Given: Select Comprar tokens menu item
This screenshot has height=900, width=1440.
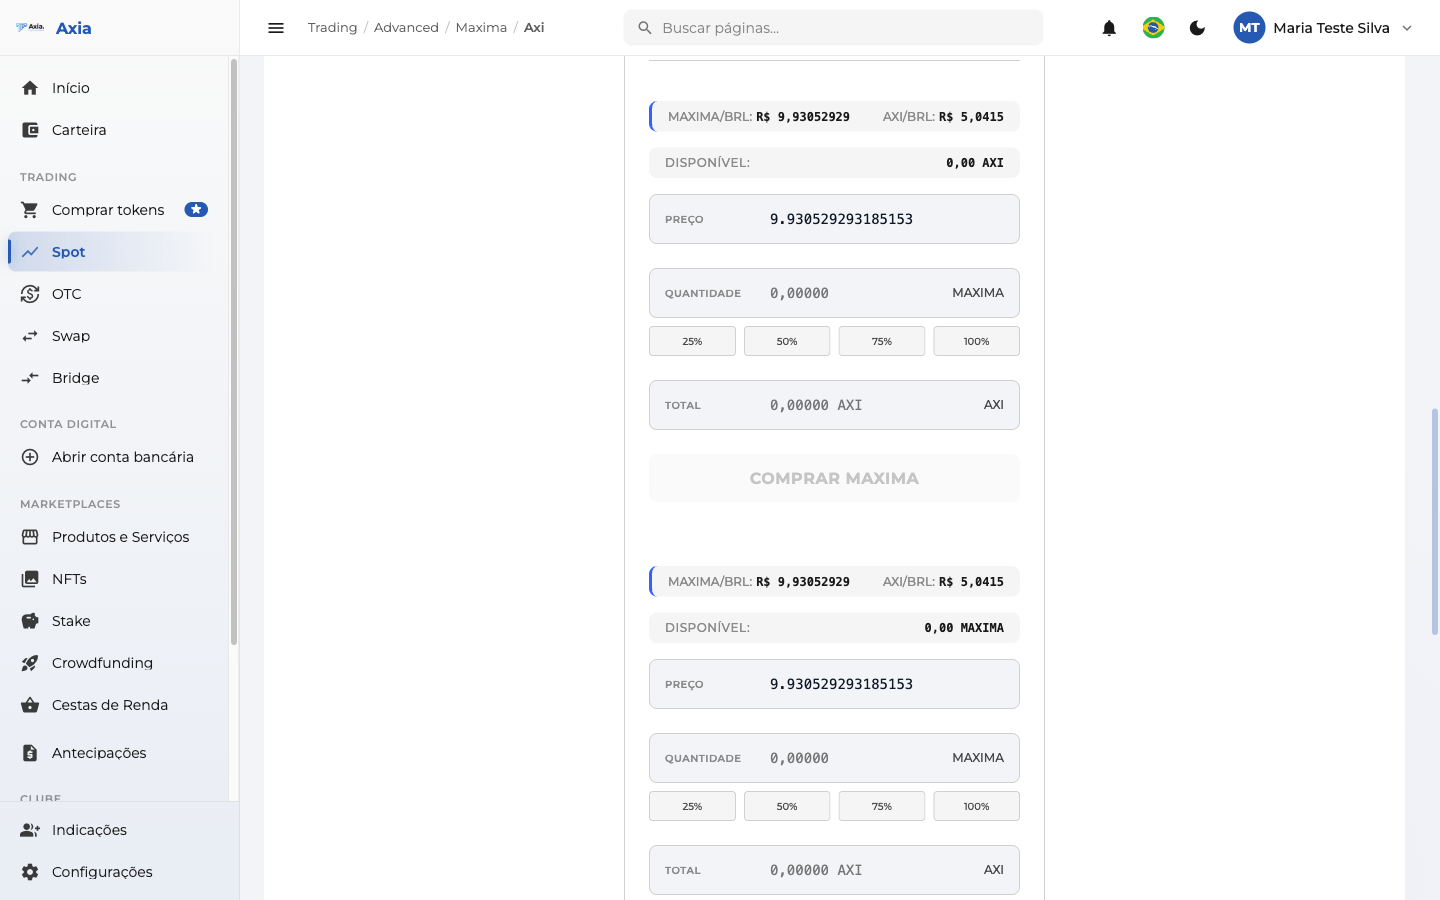Looking at the screenshot, I should coord(114,210).
